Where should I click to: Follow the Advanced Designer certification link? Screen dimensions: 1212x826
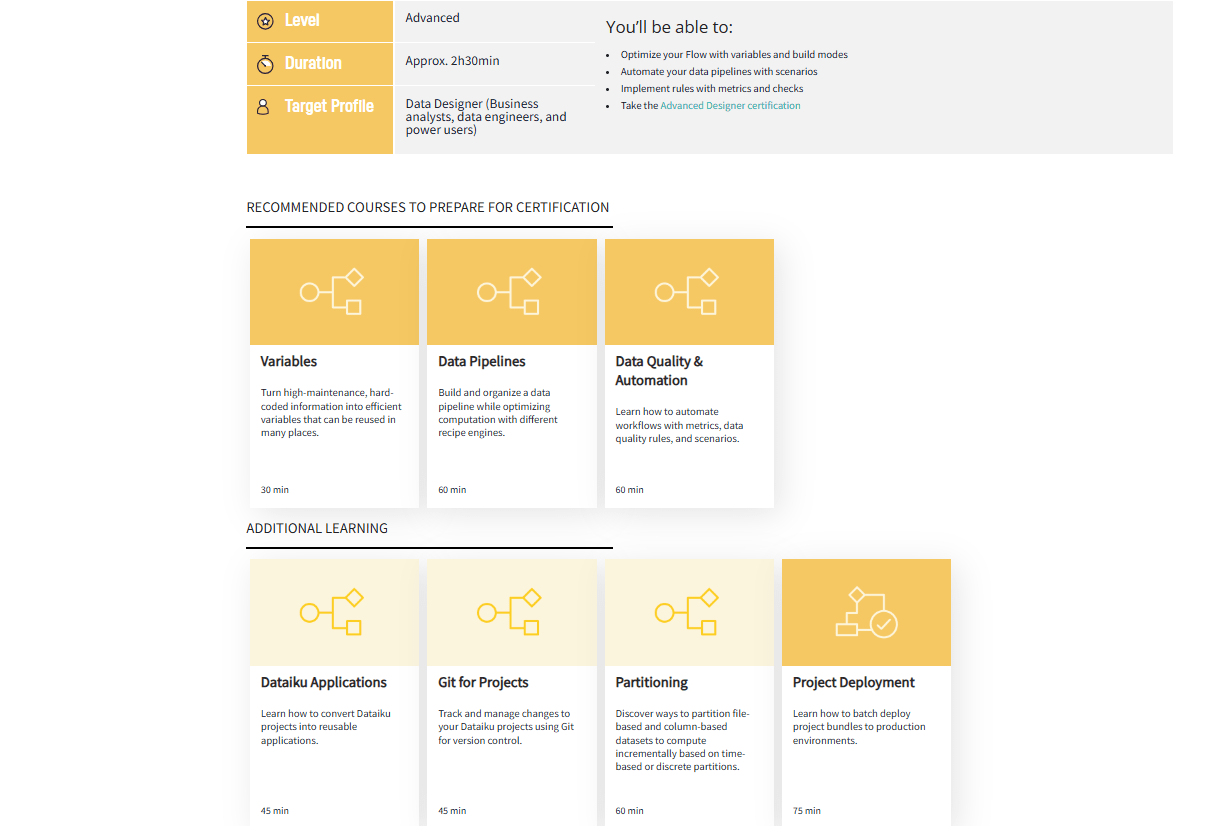(x=730, y=106)
